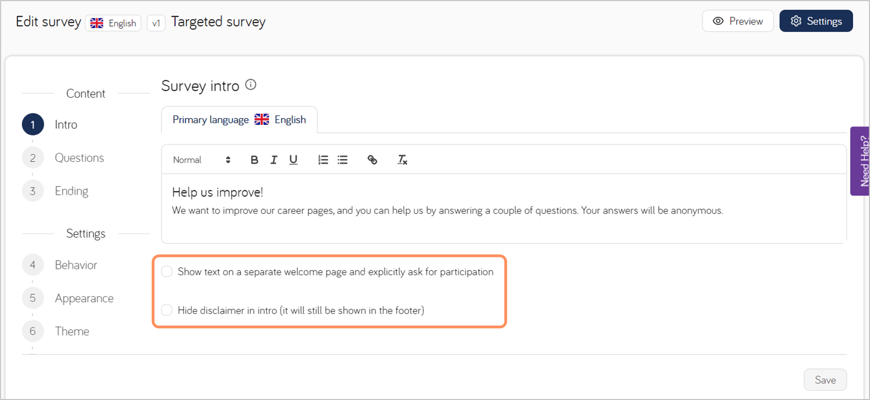Clear text formatting in editor
This screenshot has width=870, height=400.
coord(402,160)
